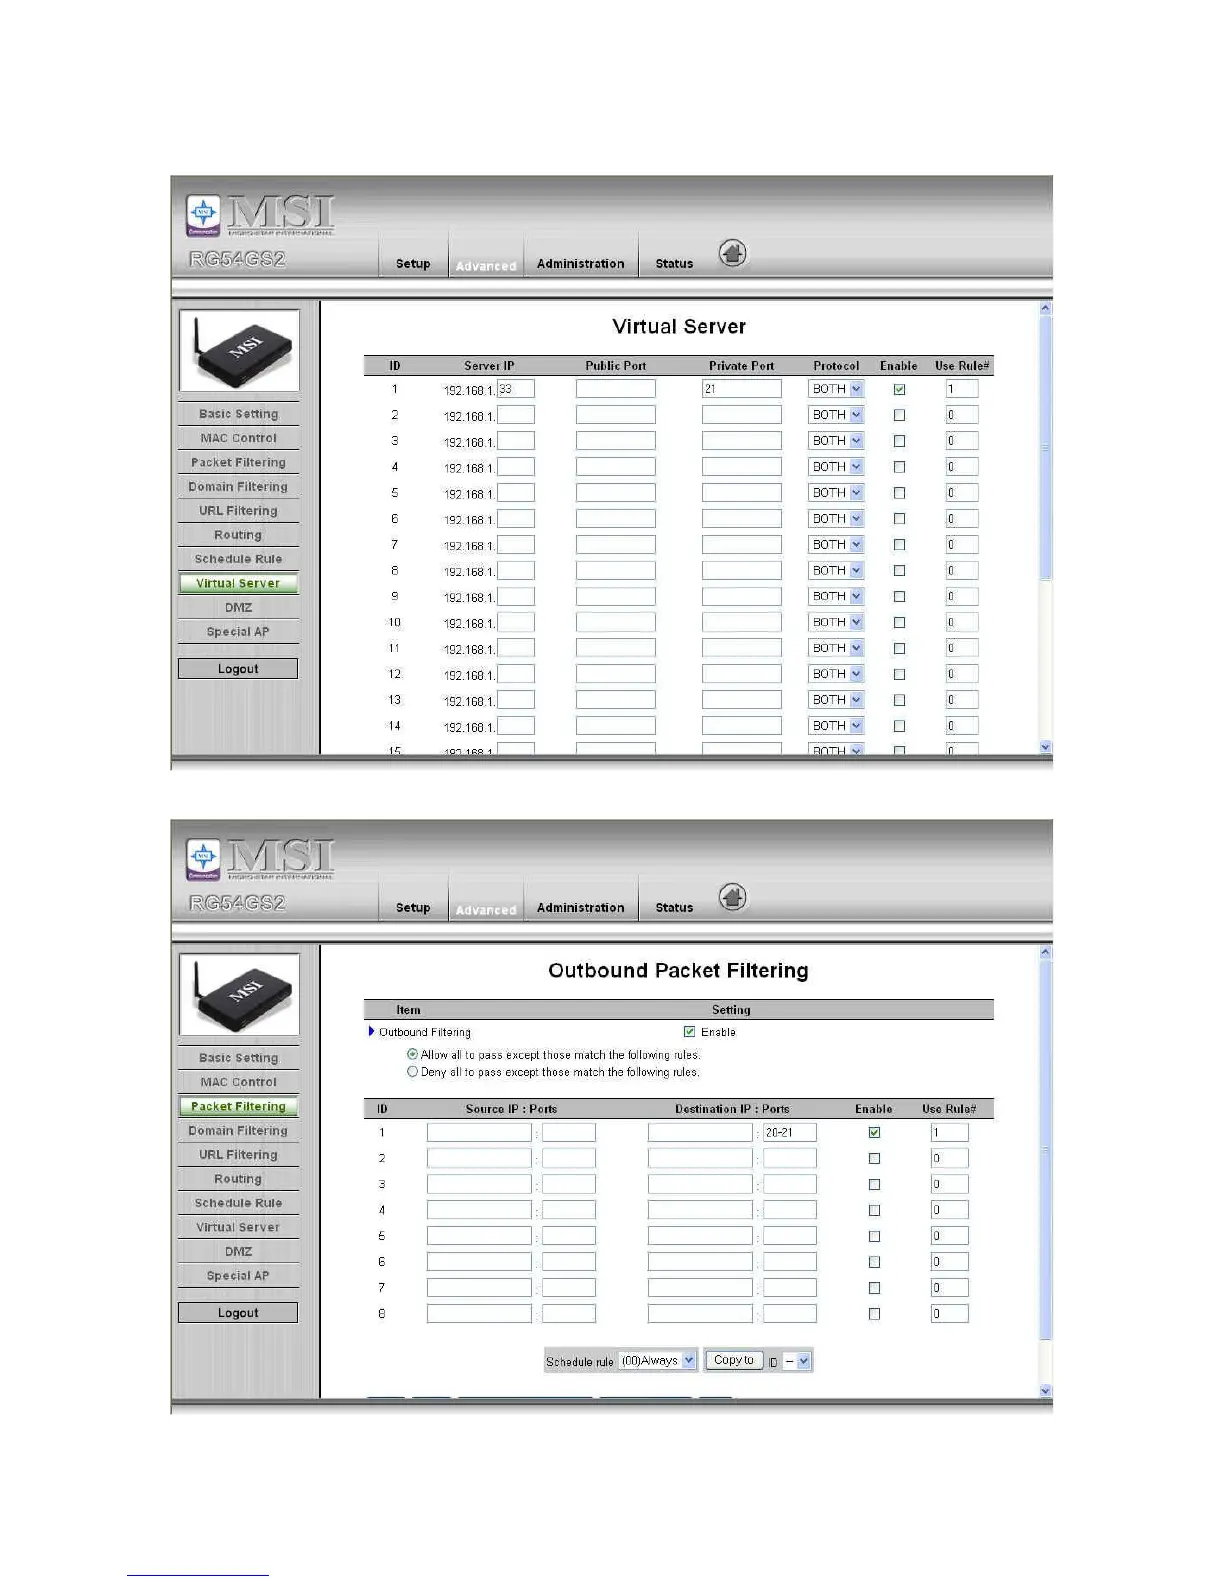Viewport: 1224px width, 1584px height.
Task: Open Protocol dropdown for Virtual Server ID 9
Action: tap(836, 596)
